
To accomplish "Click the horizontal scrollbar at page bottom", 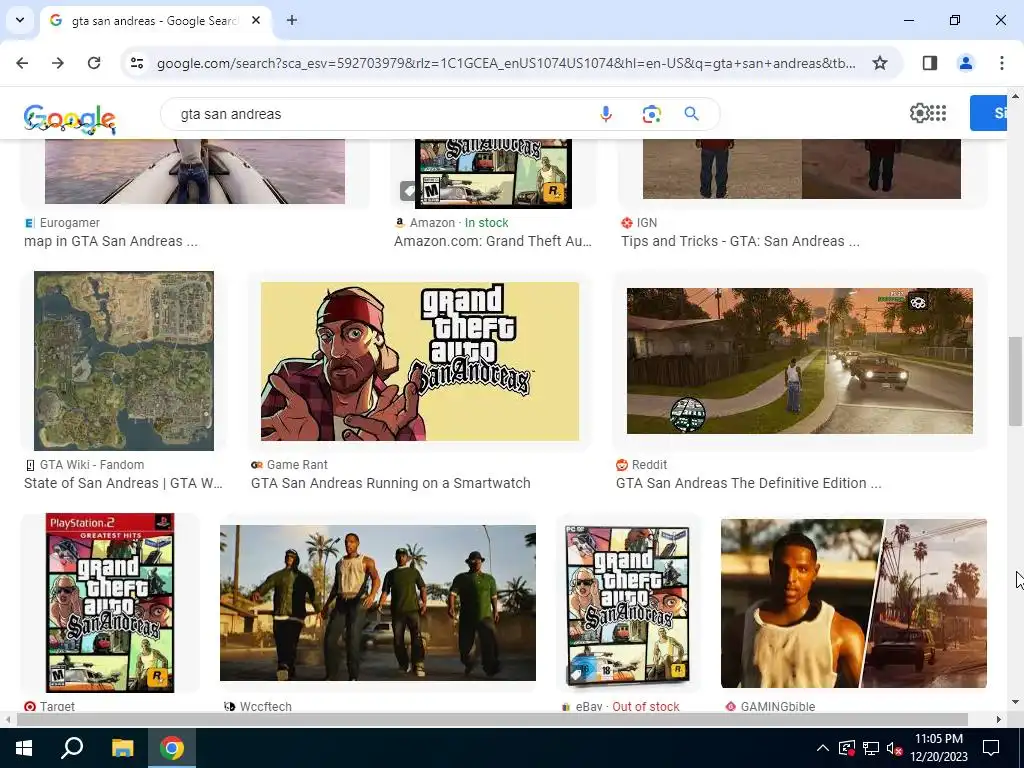I will 492,719.
